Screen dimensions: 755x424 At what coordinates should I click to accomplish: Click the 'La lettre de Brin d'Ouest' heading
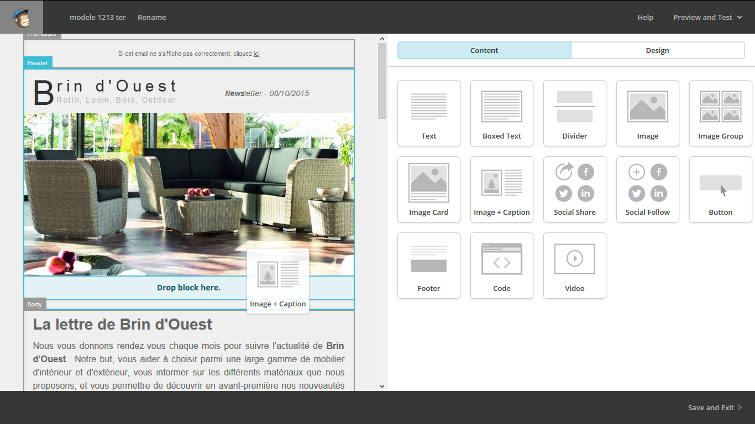122,324
